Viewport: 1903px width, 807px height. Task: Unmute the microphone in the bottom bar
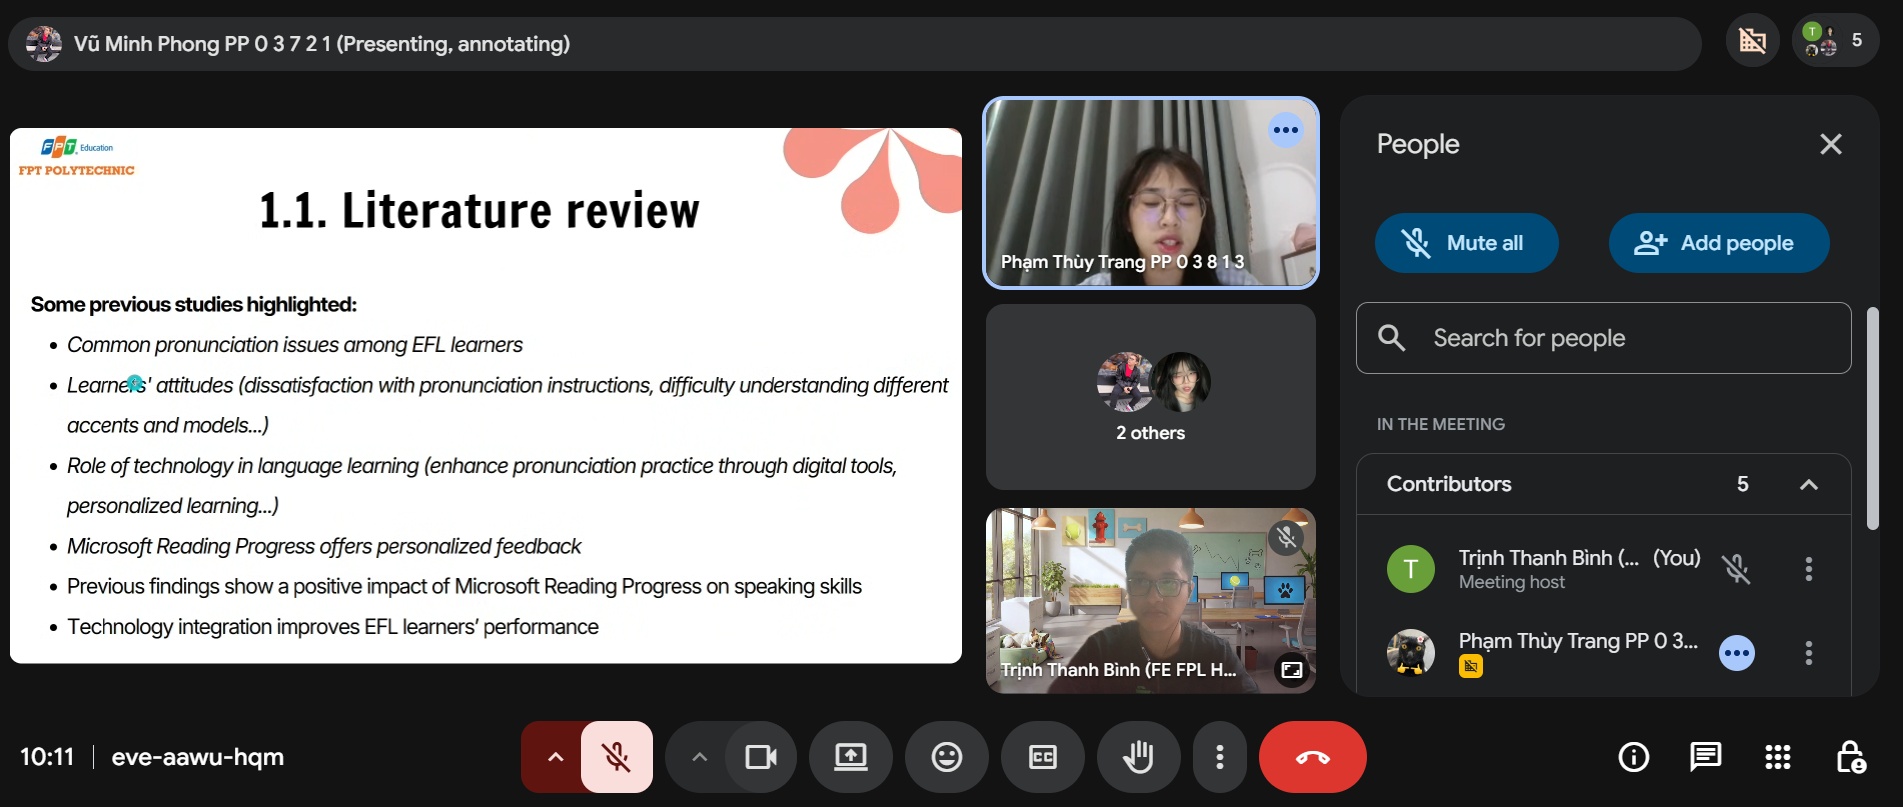[x=616, y=757]
